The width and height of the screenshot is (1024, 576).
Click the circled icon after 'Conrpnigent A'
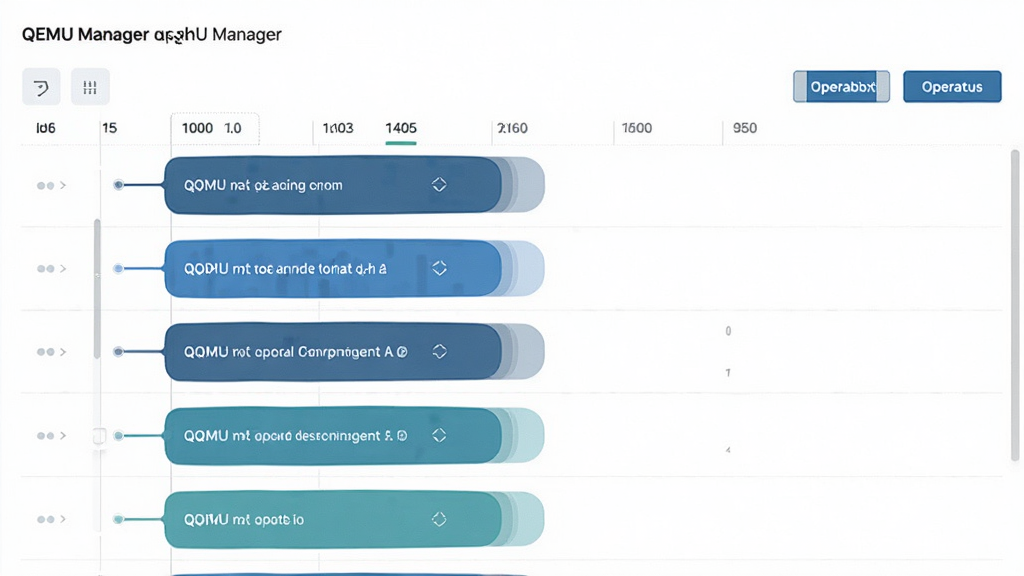pos(402,352)
